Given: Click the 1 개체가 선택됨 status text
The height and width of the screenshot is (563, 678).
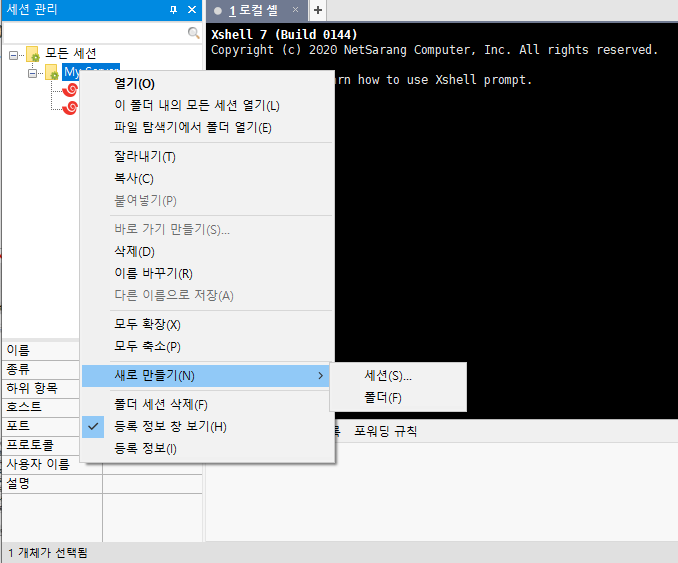Looking at the screenshot, I should pyautogui.click(x=48, y=553).
